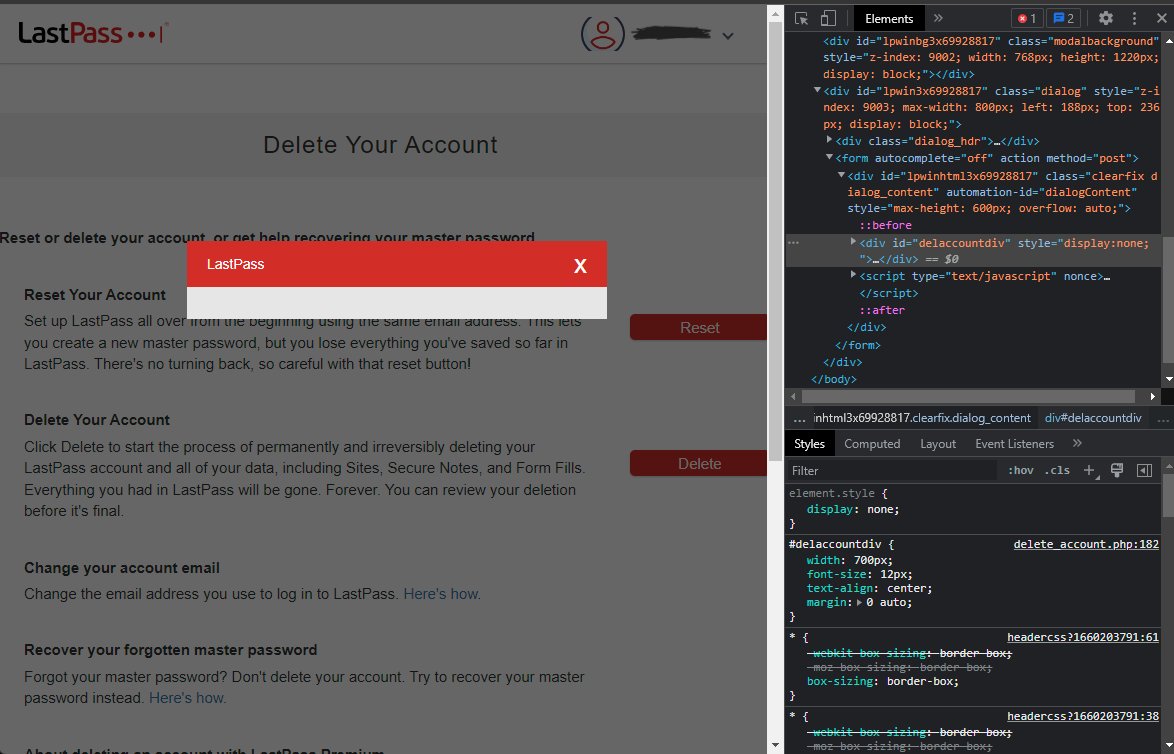Expand the account dropdown chevron
The width and height of the screenshot is (1174, 754).
click(x=728, y=35)
